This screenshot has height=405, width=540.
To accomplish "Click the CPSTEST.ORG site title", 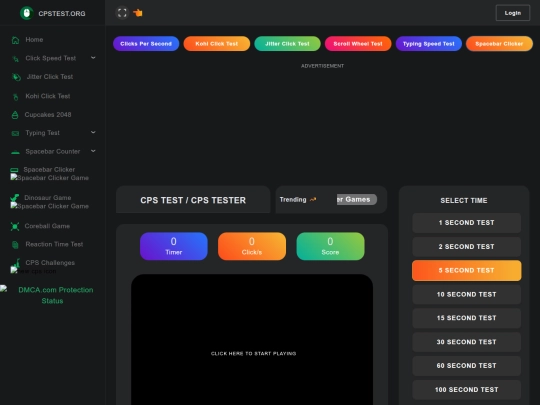I will (x=62, y=13).
